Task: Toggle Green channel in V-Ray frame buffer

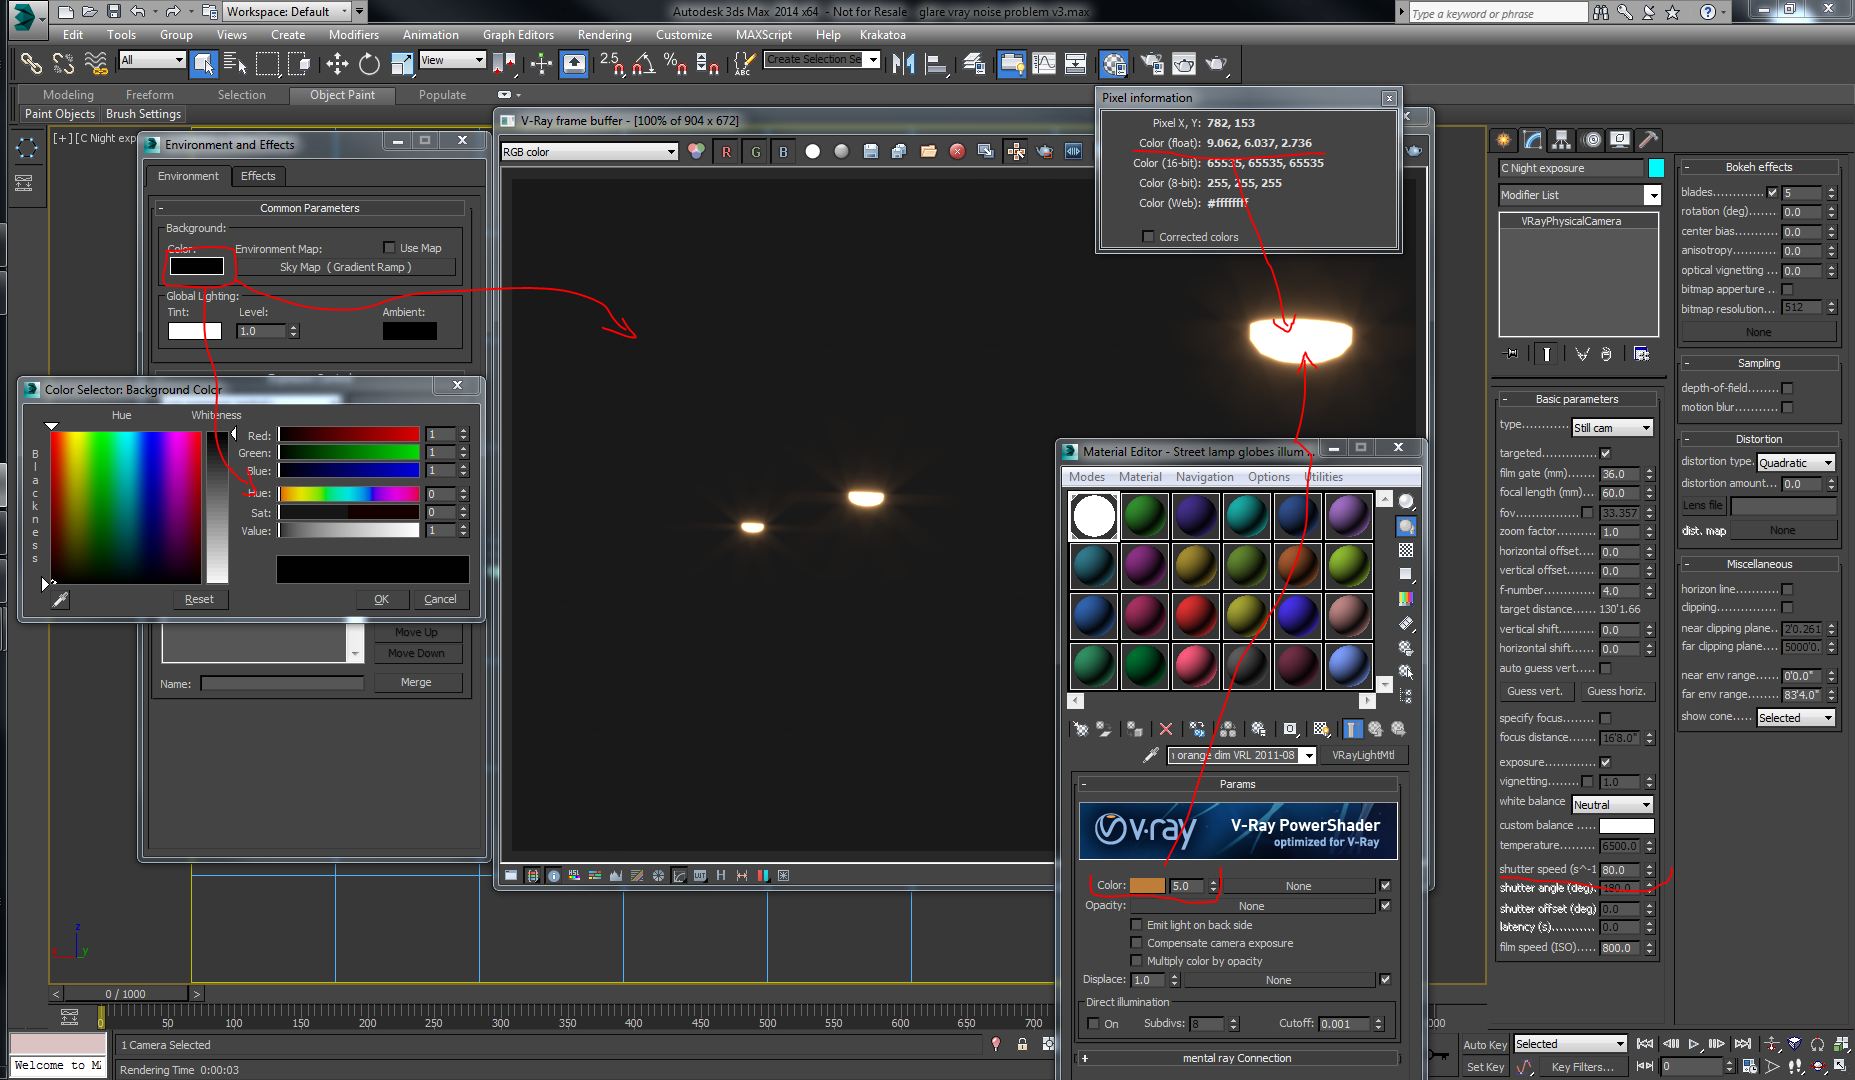Action: tap(755, 152)
